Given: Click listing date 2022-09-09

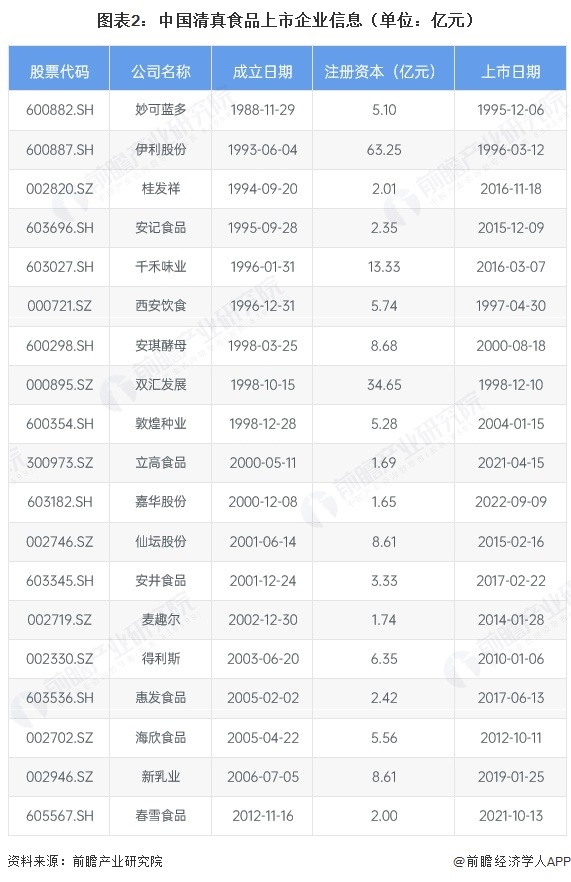Looking at the screenshot, I should click(x=511, y=502).
